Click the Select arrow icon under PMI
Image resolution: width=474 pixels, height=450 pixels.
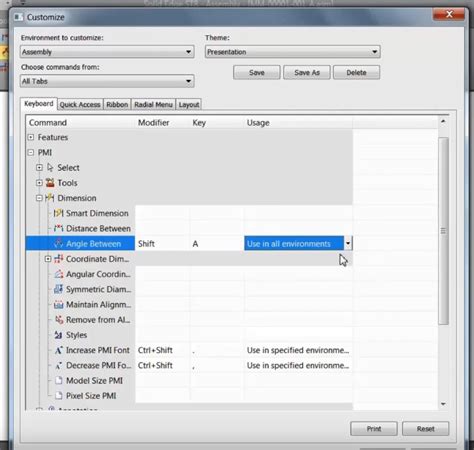50,167
